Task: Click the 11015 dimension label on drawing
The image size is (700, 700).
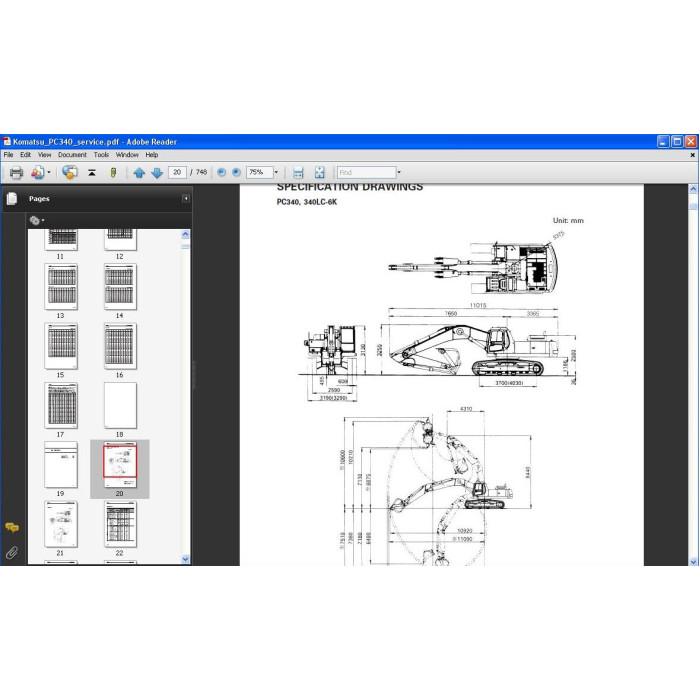Action: tap(478, 305)
